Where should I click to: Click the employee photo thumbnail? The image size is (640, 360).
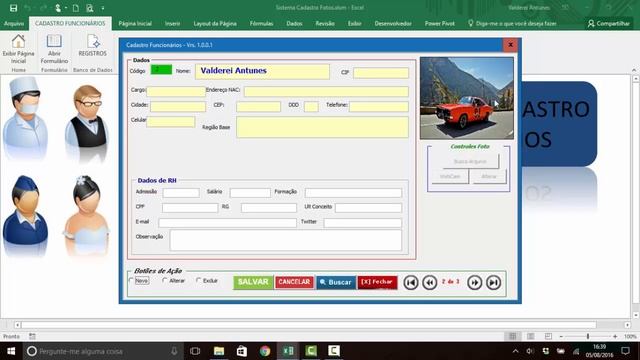coord(467,98)
